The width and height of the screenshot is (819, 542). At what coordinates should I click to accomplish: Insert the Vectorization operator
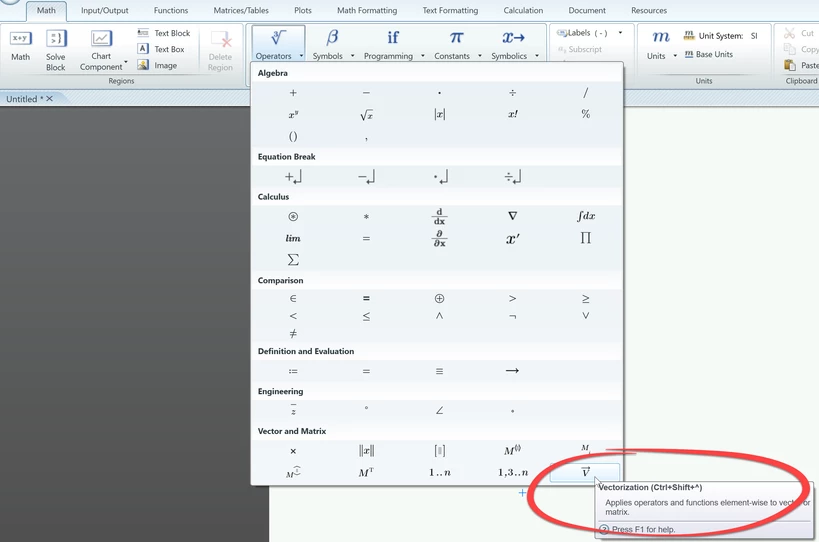coord(586,472)
